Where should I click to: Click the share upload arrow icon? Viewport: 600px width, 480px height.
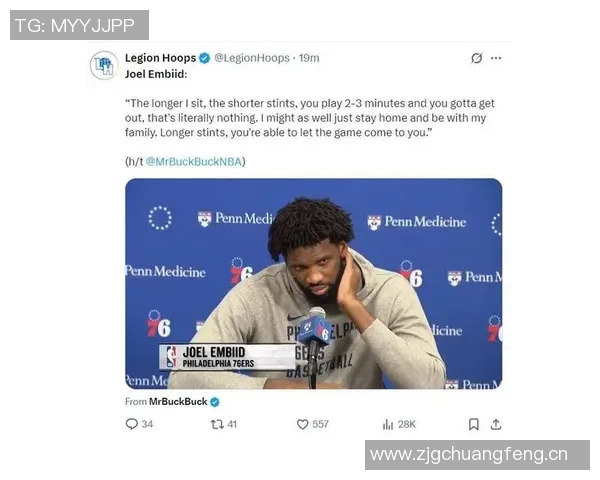496,424
